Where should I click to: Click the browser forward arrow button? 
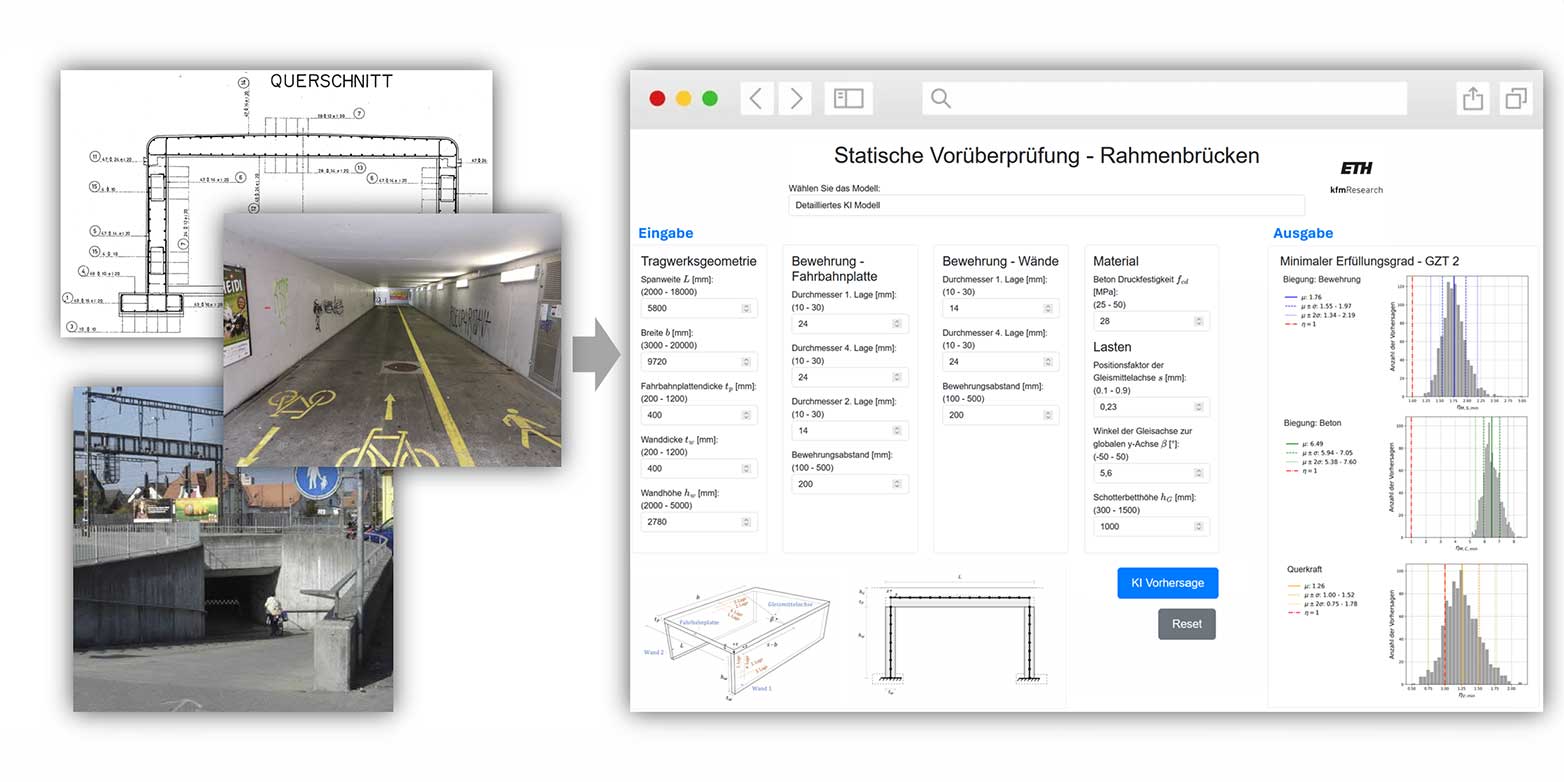pos(795,98)
